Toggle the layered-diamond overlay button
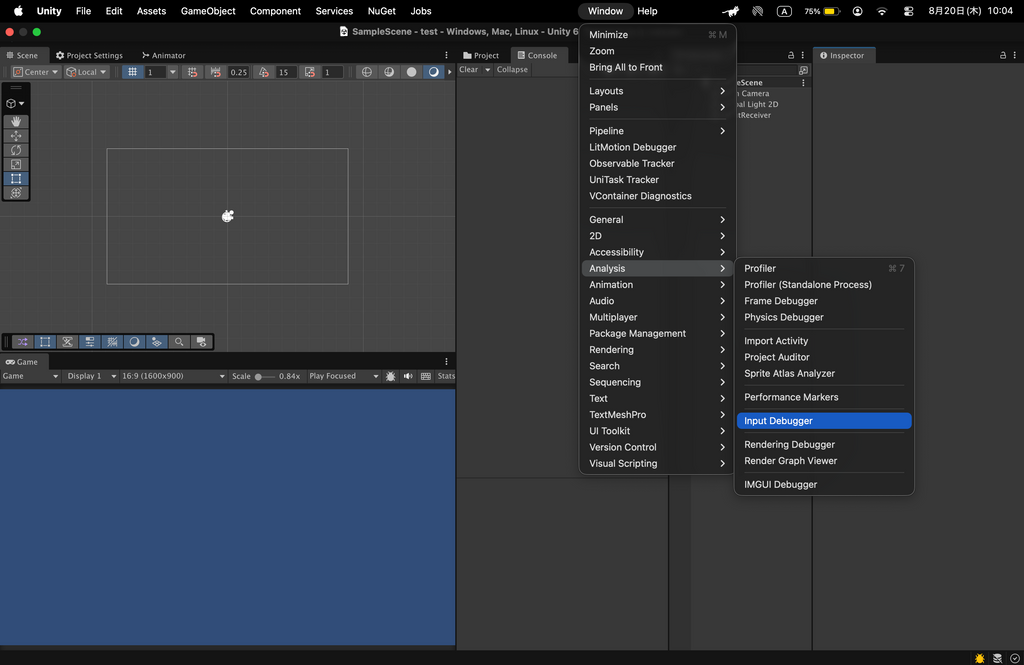 coord(157,342)
